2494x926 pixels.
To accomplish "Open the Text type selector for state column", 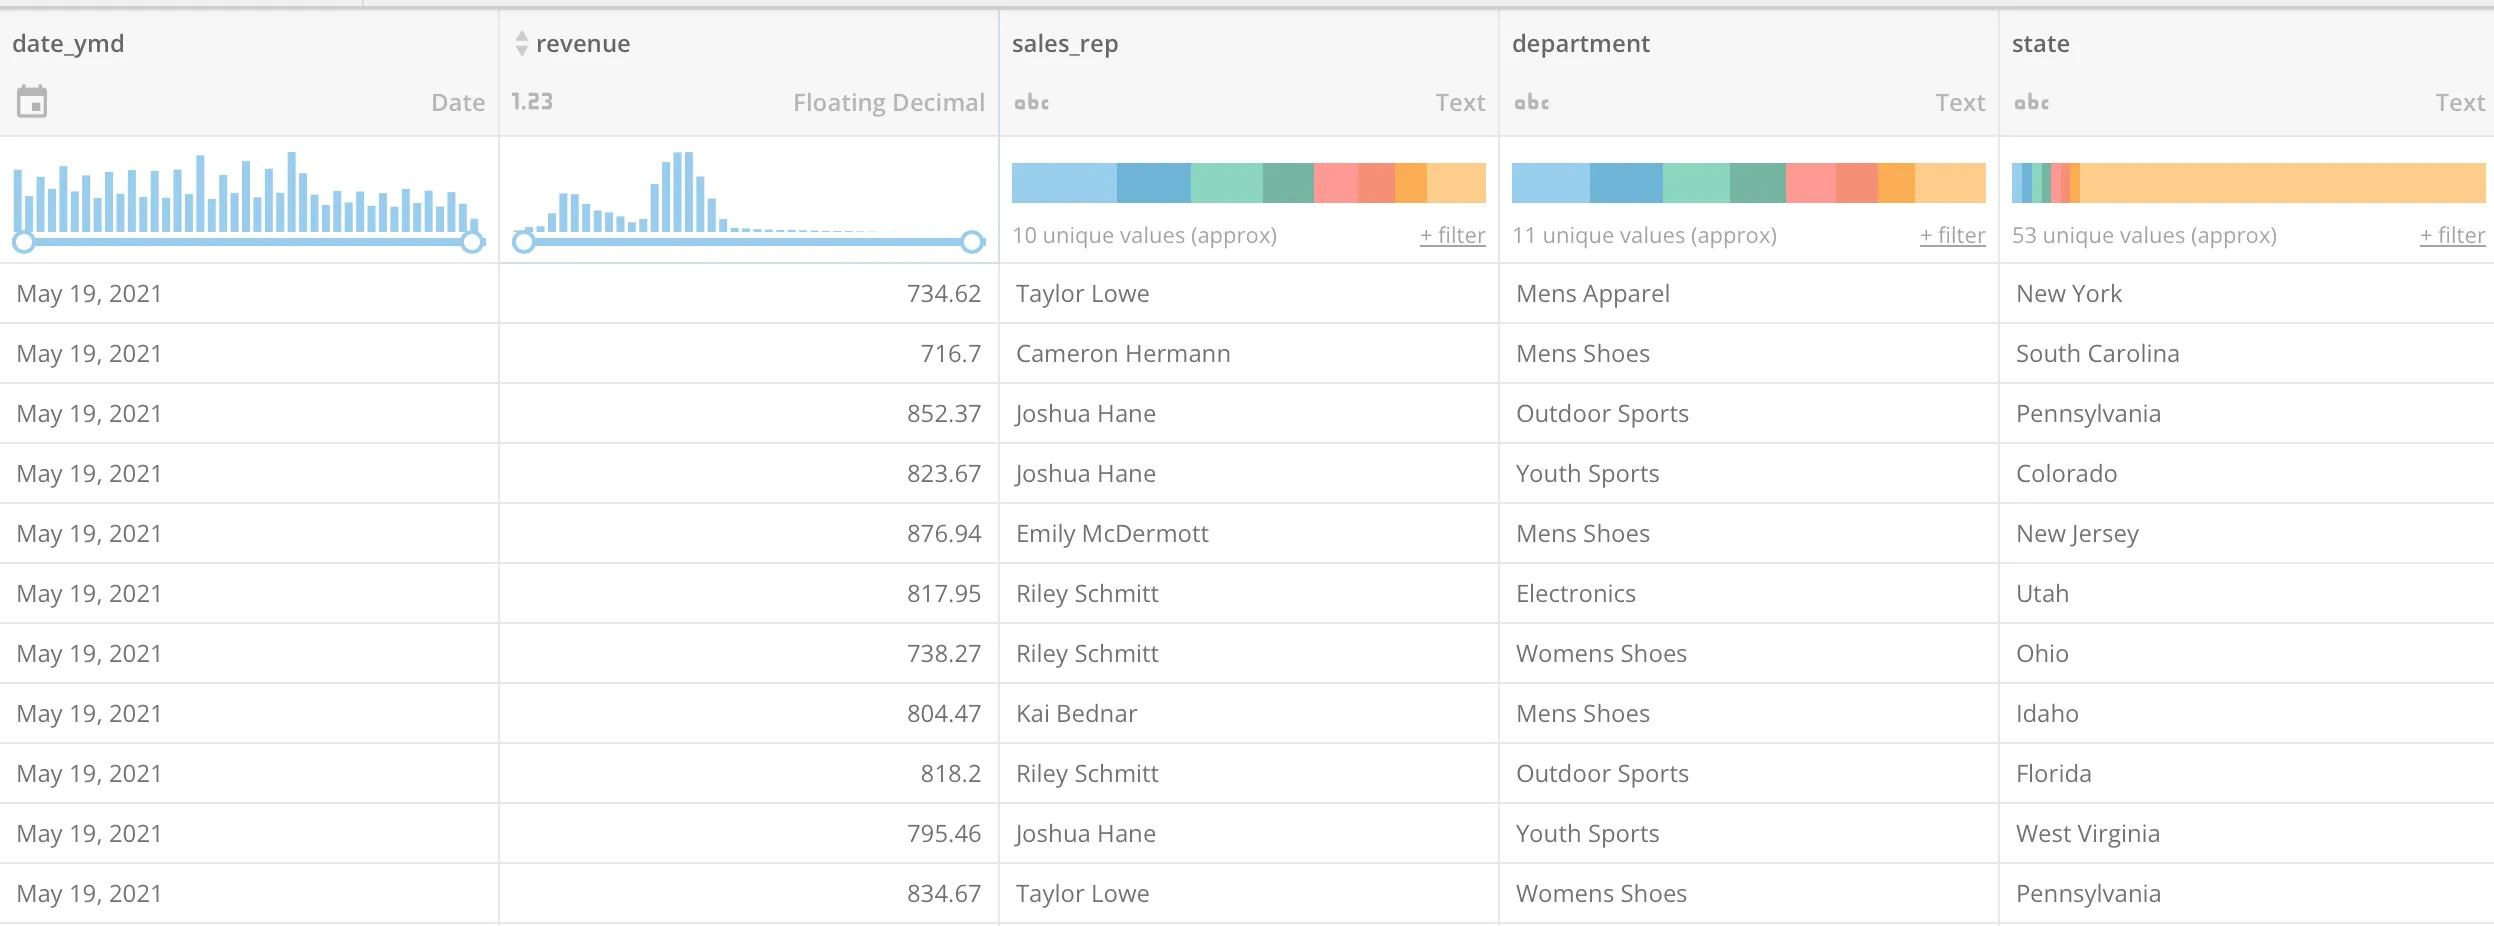I will click(x=2459, y=102).
